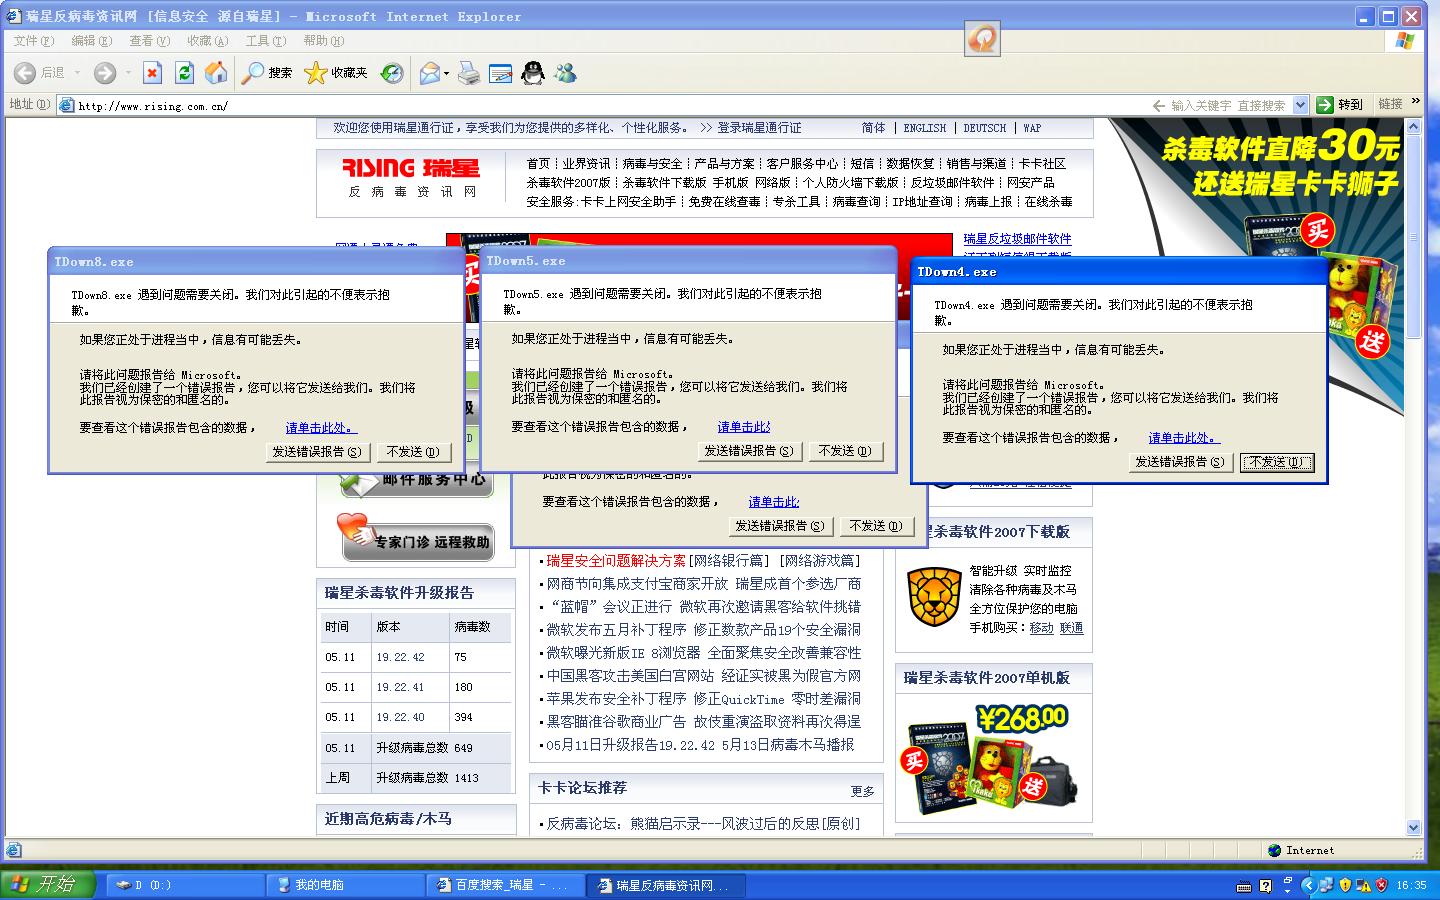Open the ENGLISH language link
Viewport: 1440px width, 900px height.
[x=925, y=128]
